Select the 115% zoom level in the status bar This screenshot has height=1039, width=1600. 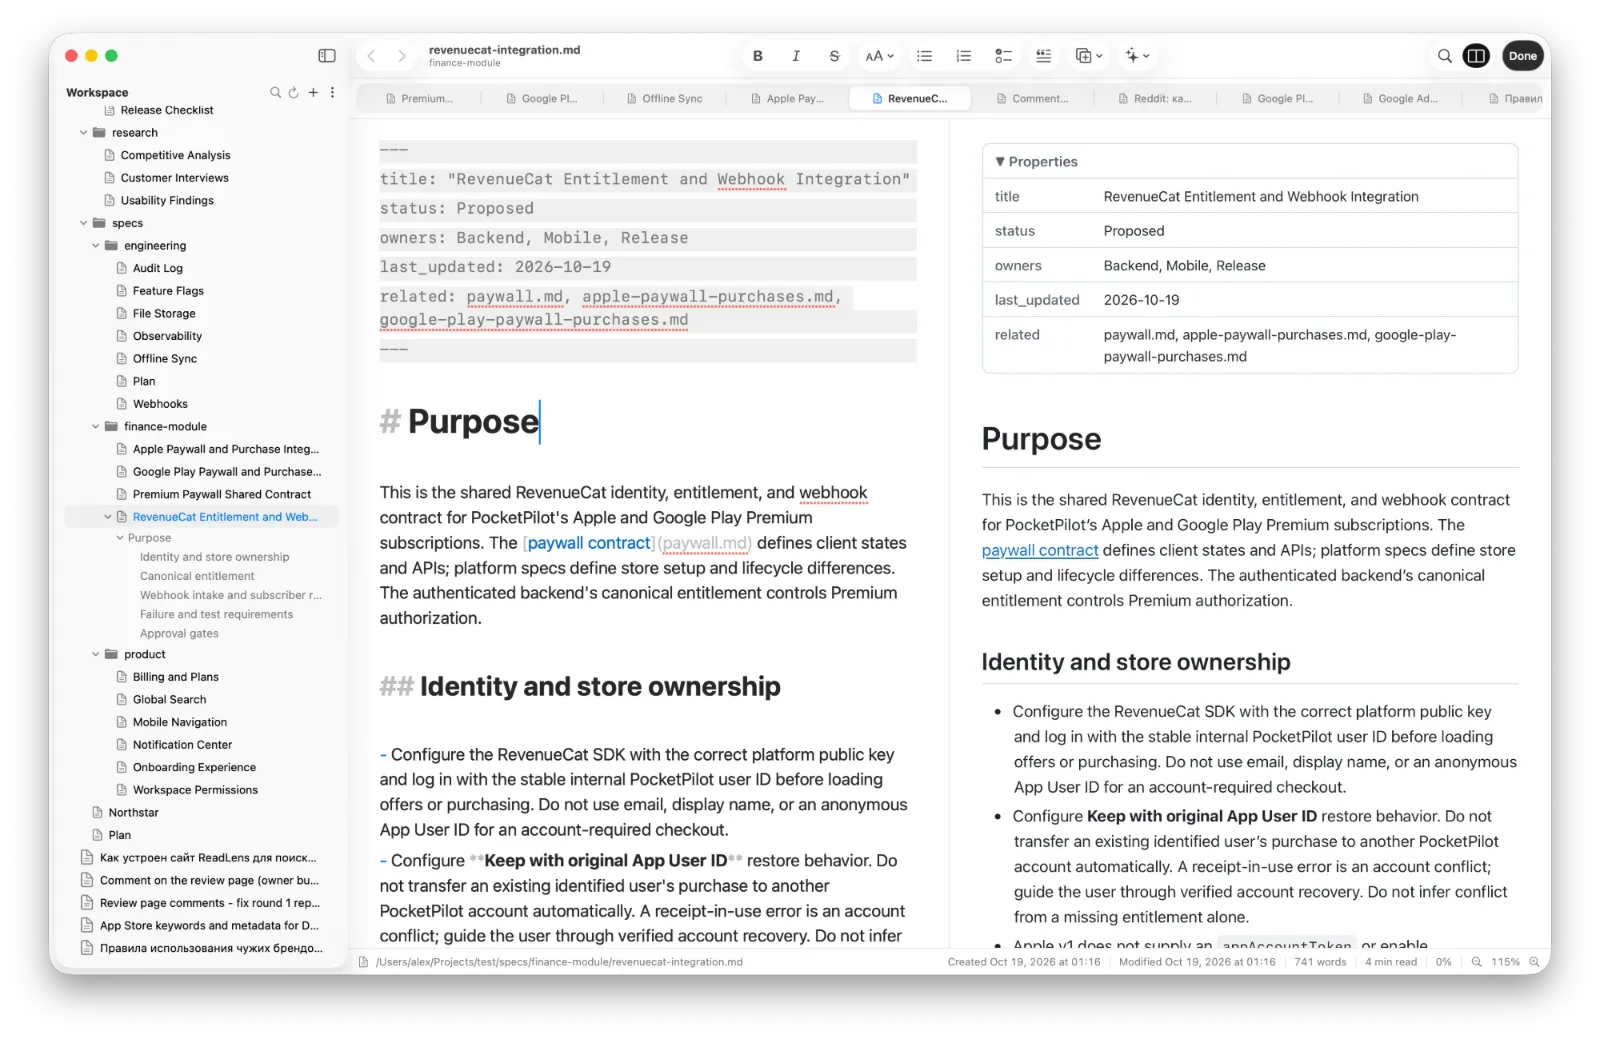pos(1505,962)
